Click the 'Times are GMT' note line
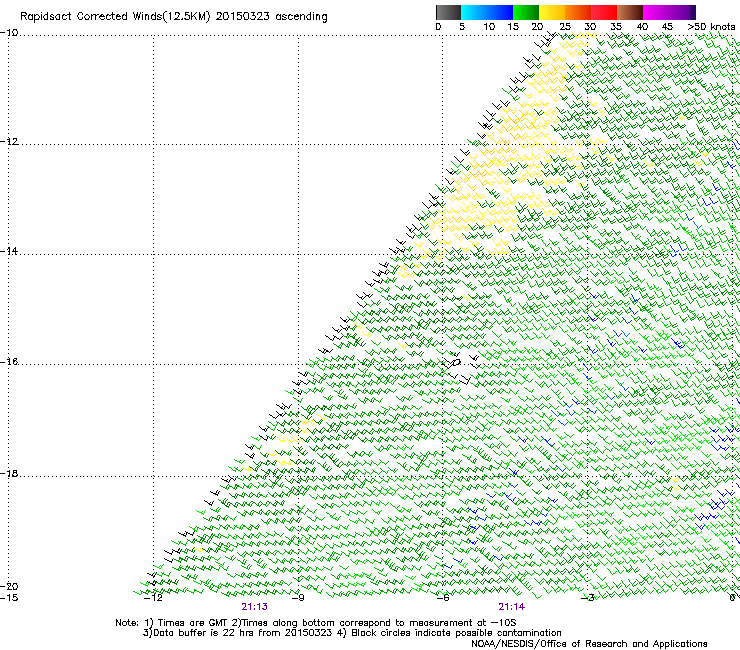Viewport: 740px width, 650px height. (x=316, y=623)
